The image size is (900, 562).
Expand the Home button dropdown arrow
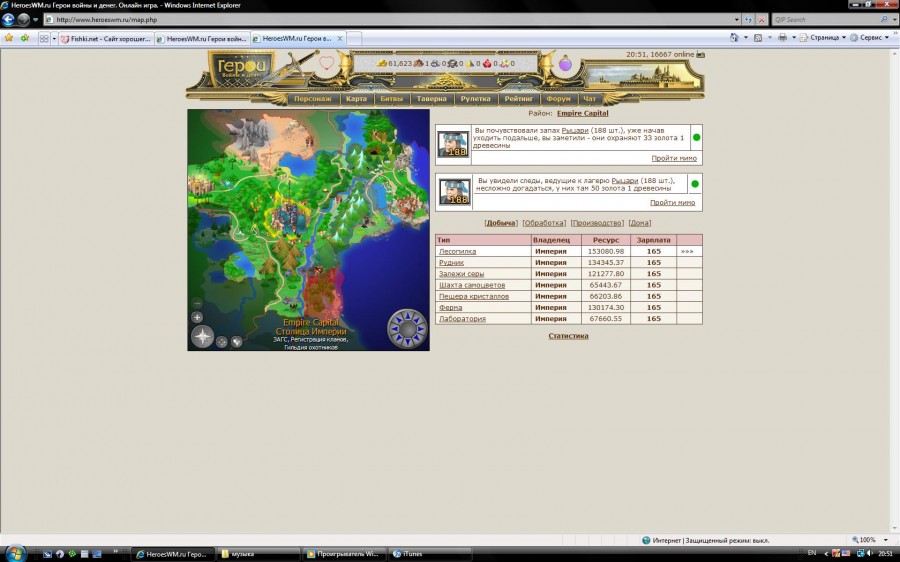pos(746,37)
